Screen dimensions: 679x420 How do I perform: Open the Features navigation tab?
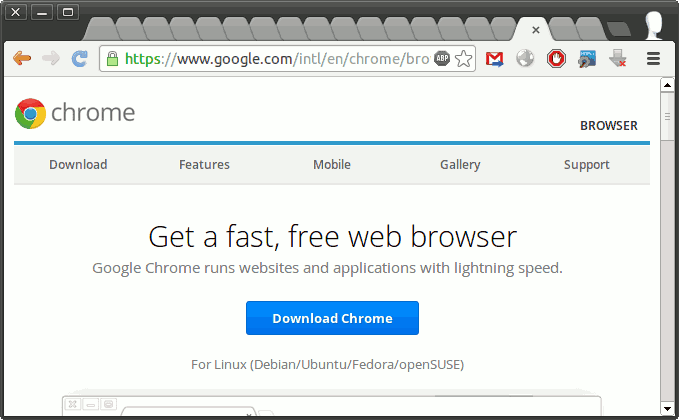(x=204, y=165)
